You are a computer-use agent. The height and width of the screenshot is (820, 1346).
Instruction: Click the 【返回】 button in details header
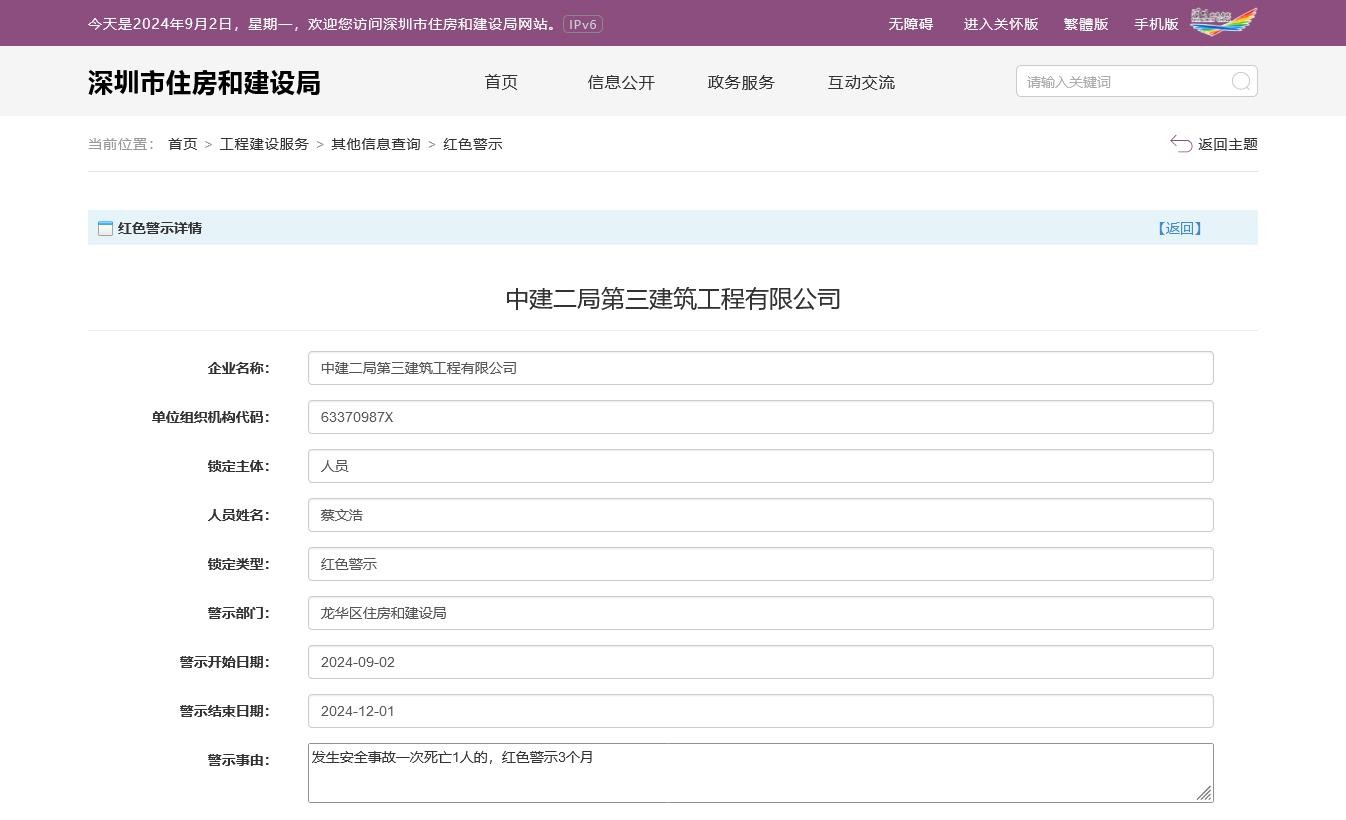[x=1179, y=228]
